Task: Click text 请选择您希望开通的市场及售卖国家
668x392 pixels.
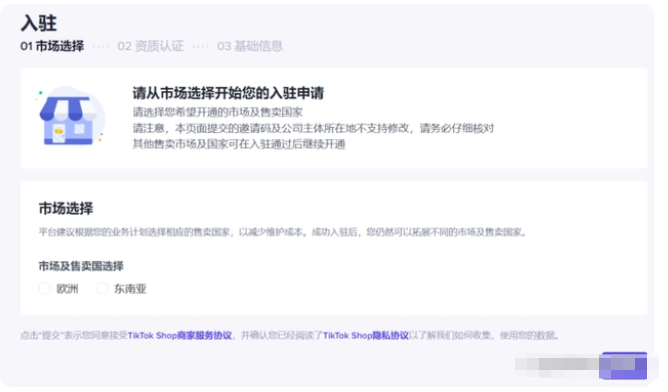Action: pyautogui.click(x=218, y=112)
